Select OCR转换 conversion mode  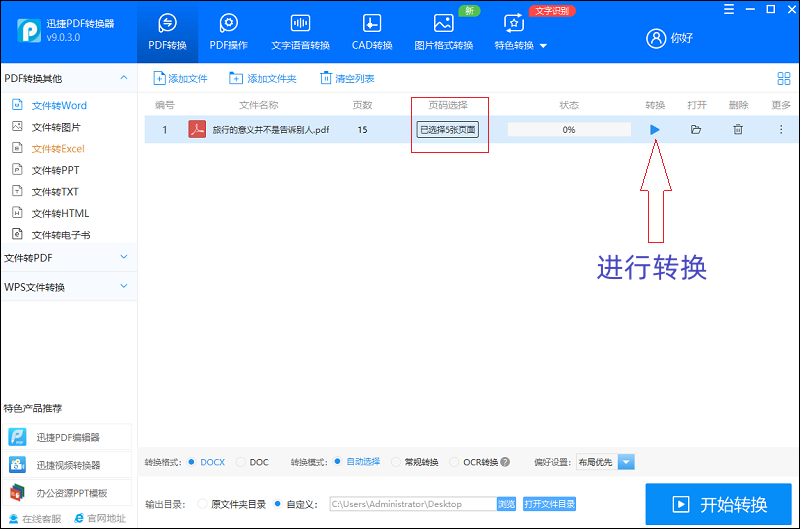(454, 462)
